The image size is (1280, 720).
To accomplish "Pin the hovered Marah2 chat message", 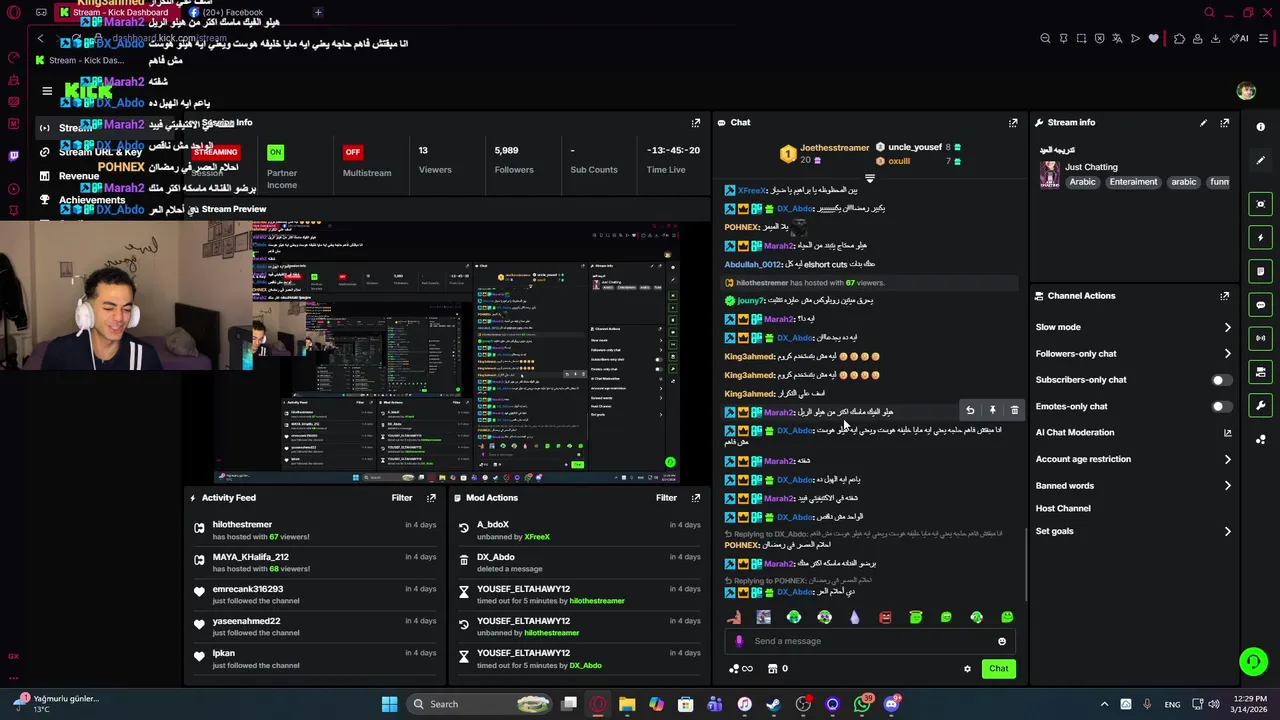I will 992,411.
